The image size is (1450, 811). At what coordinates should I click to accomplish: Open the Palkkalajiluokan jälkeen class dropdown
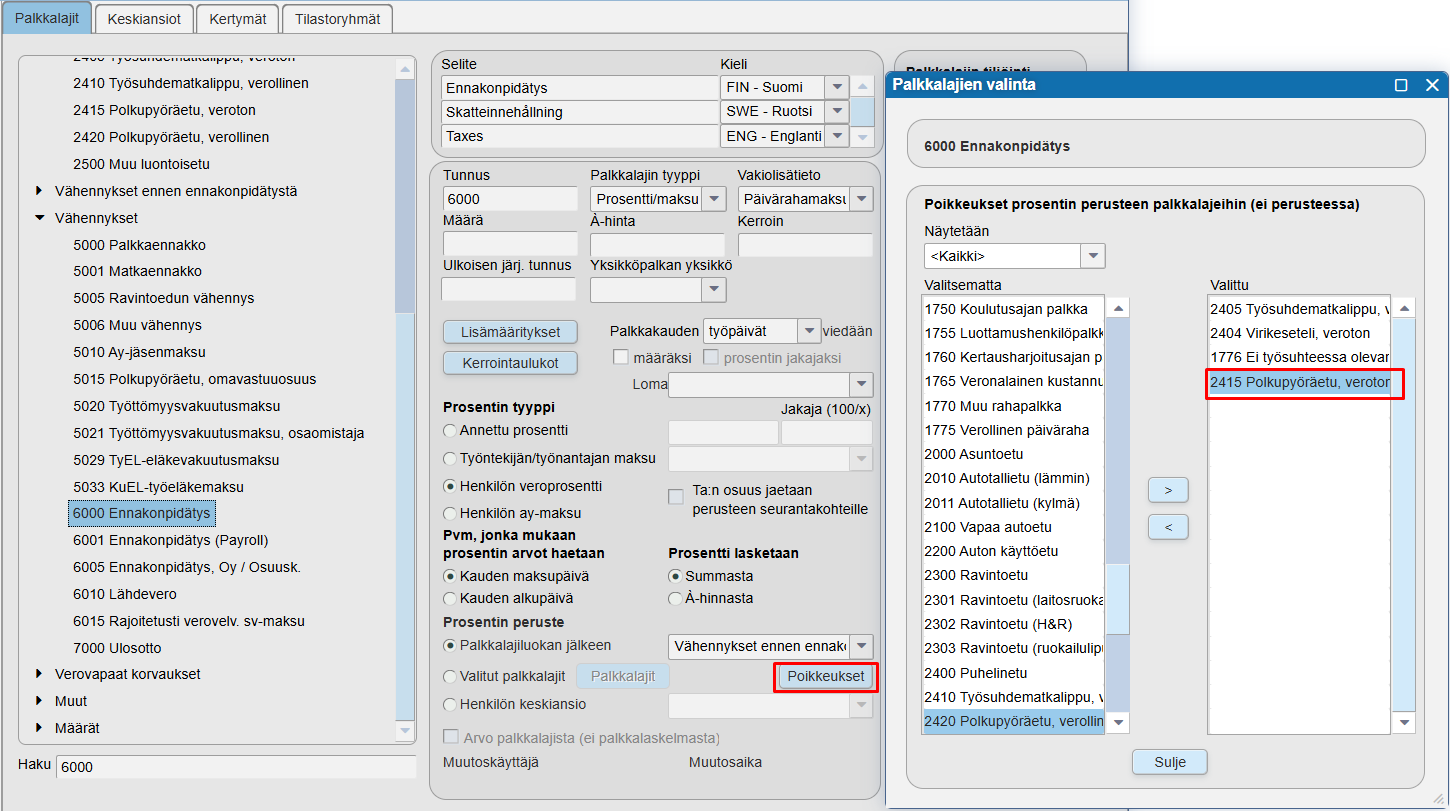861,646
